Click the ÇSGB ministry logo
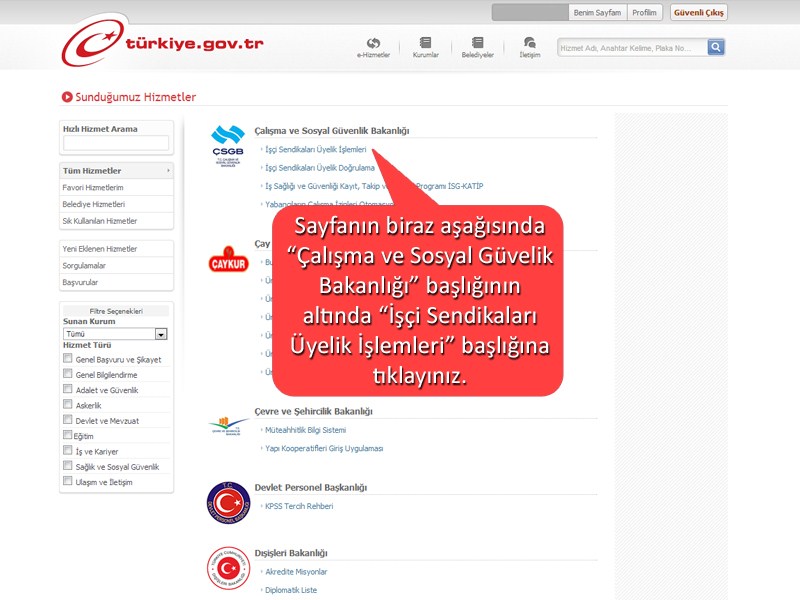 tap(228, 146)
